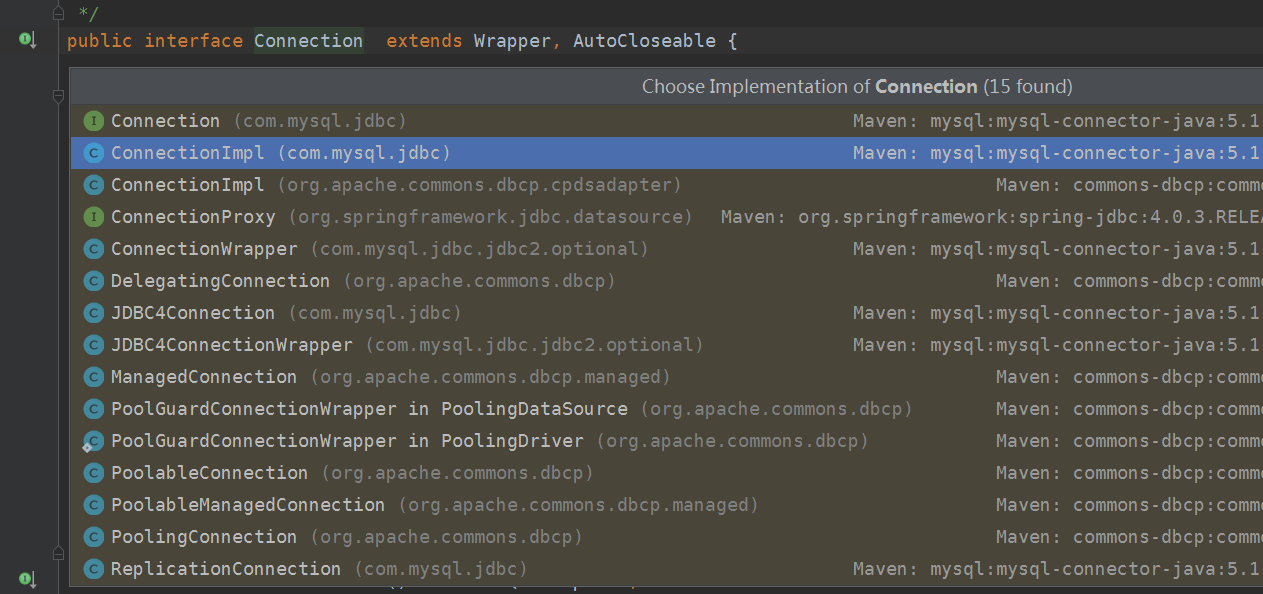Click class icon of PoolGuardConnectionWrapper in PoolingDataSource
This screenshot has width=1263, height=594.
pyautogui.click(x=93, y=409)
